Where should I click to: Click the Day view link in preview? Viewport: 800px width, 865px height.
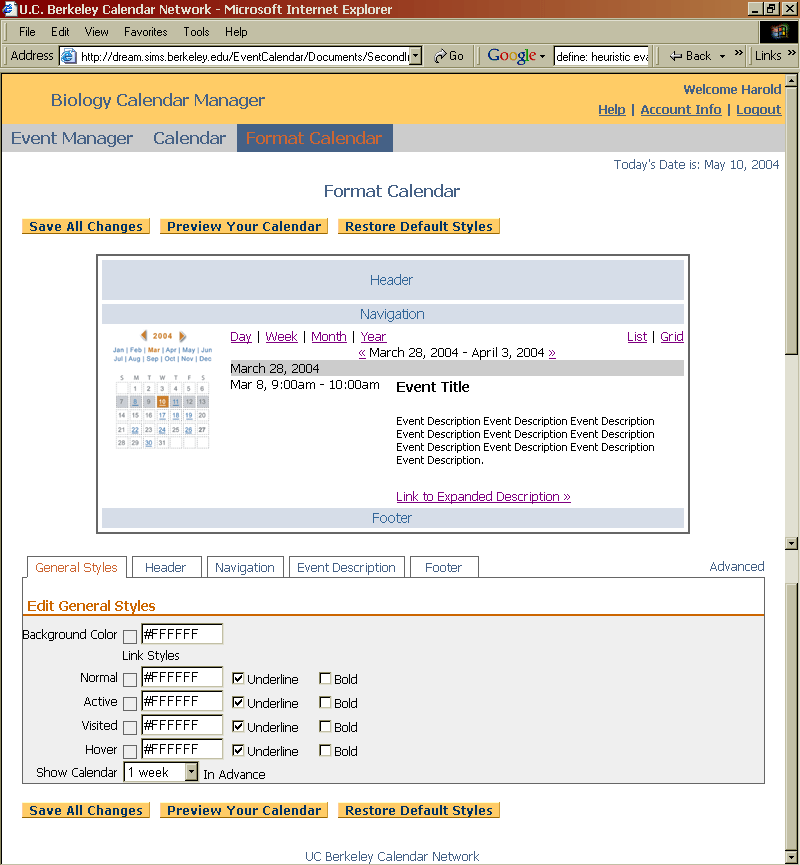[x=241, y=337]
